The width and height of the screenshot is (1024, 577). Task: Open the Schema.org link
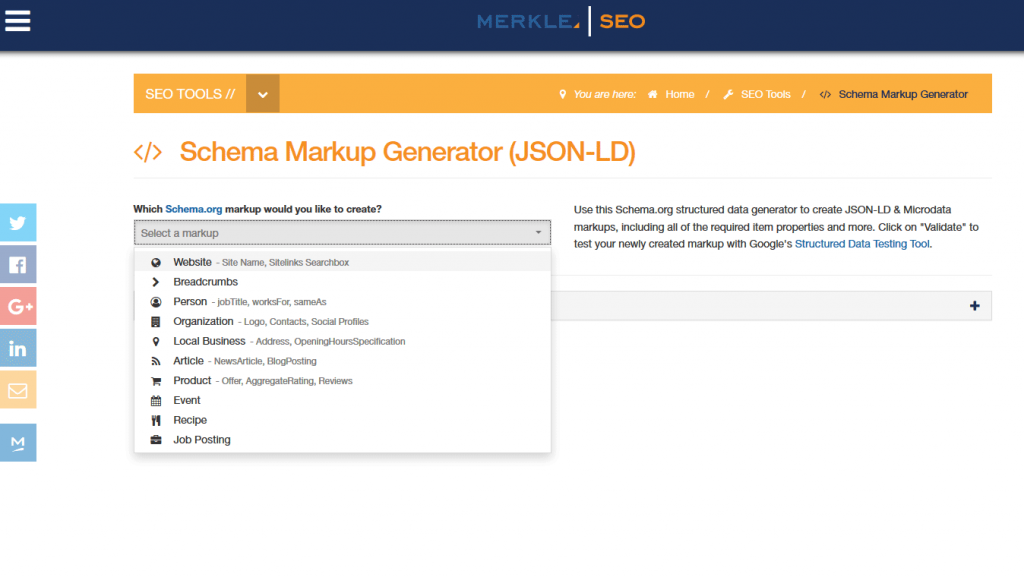pyautogui.click(x=193, y=209)
